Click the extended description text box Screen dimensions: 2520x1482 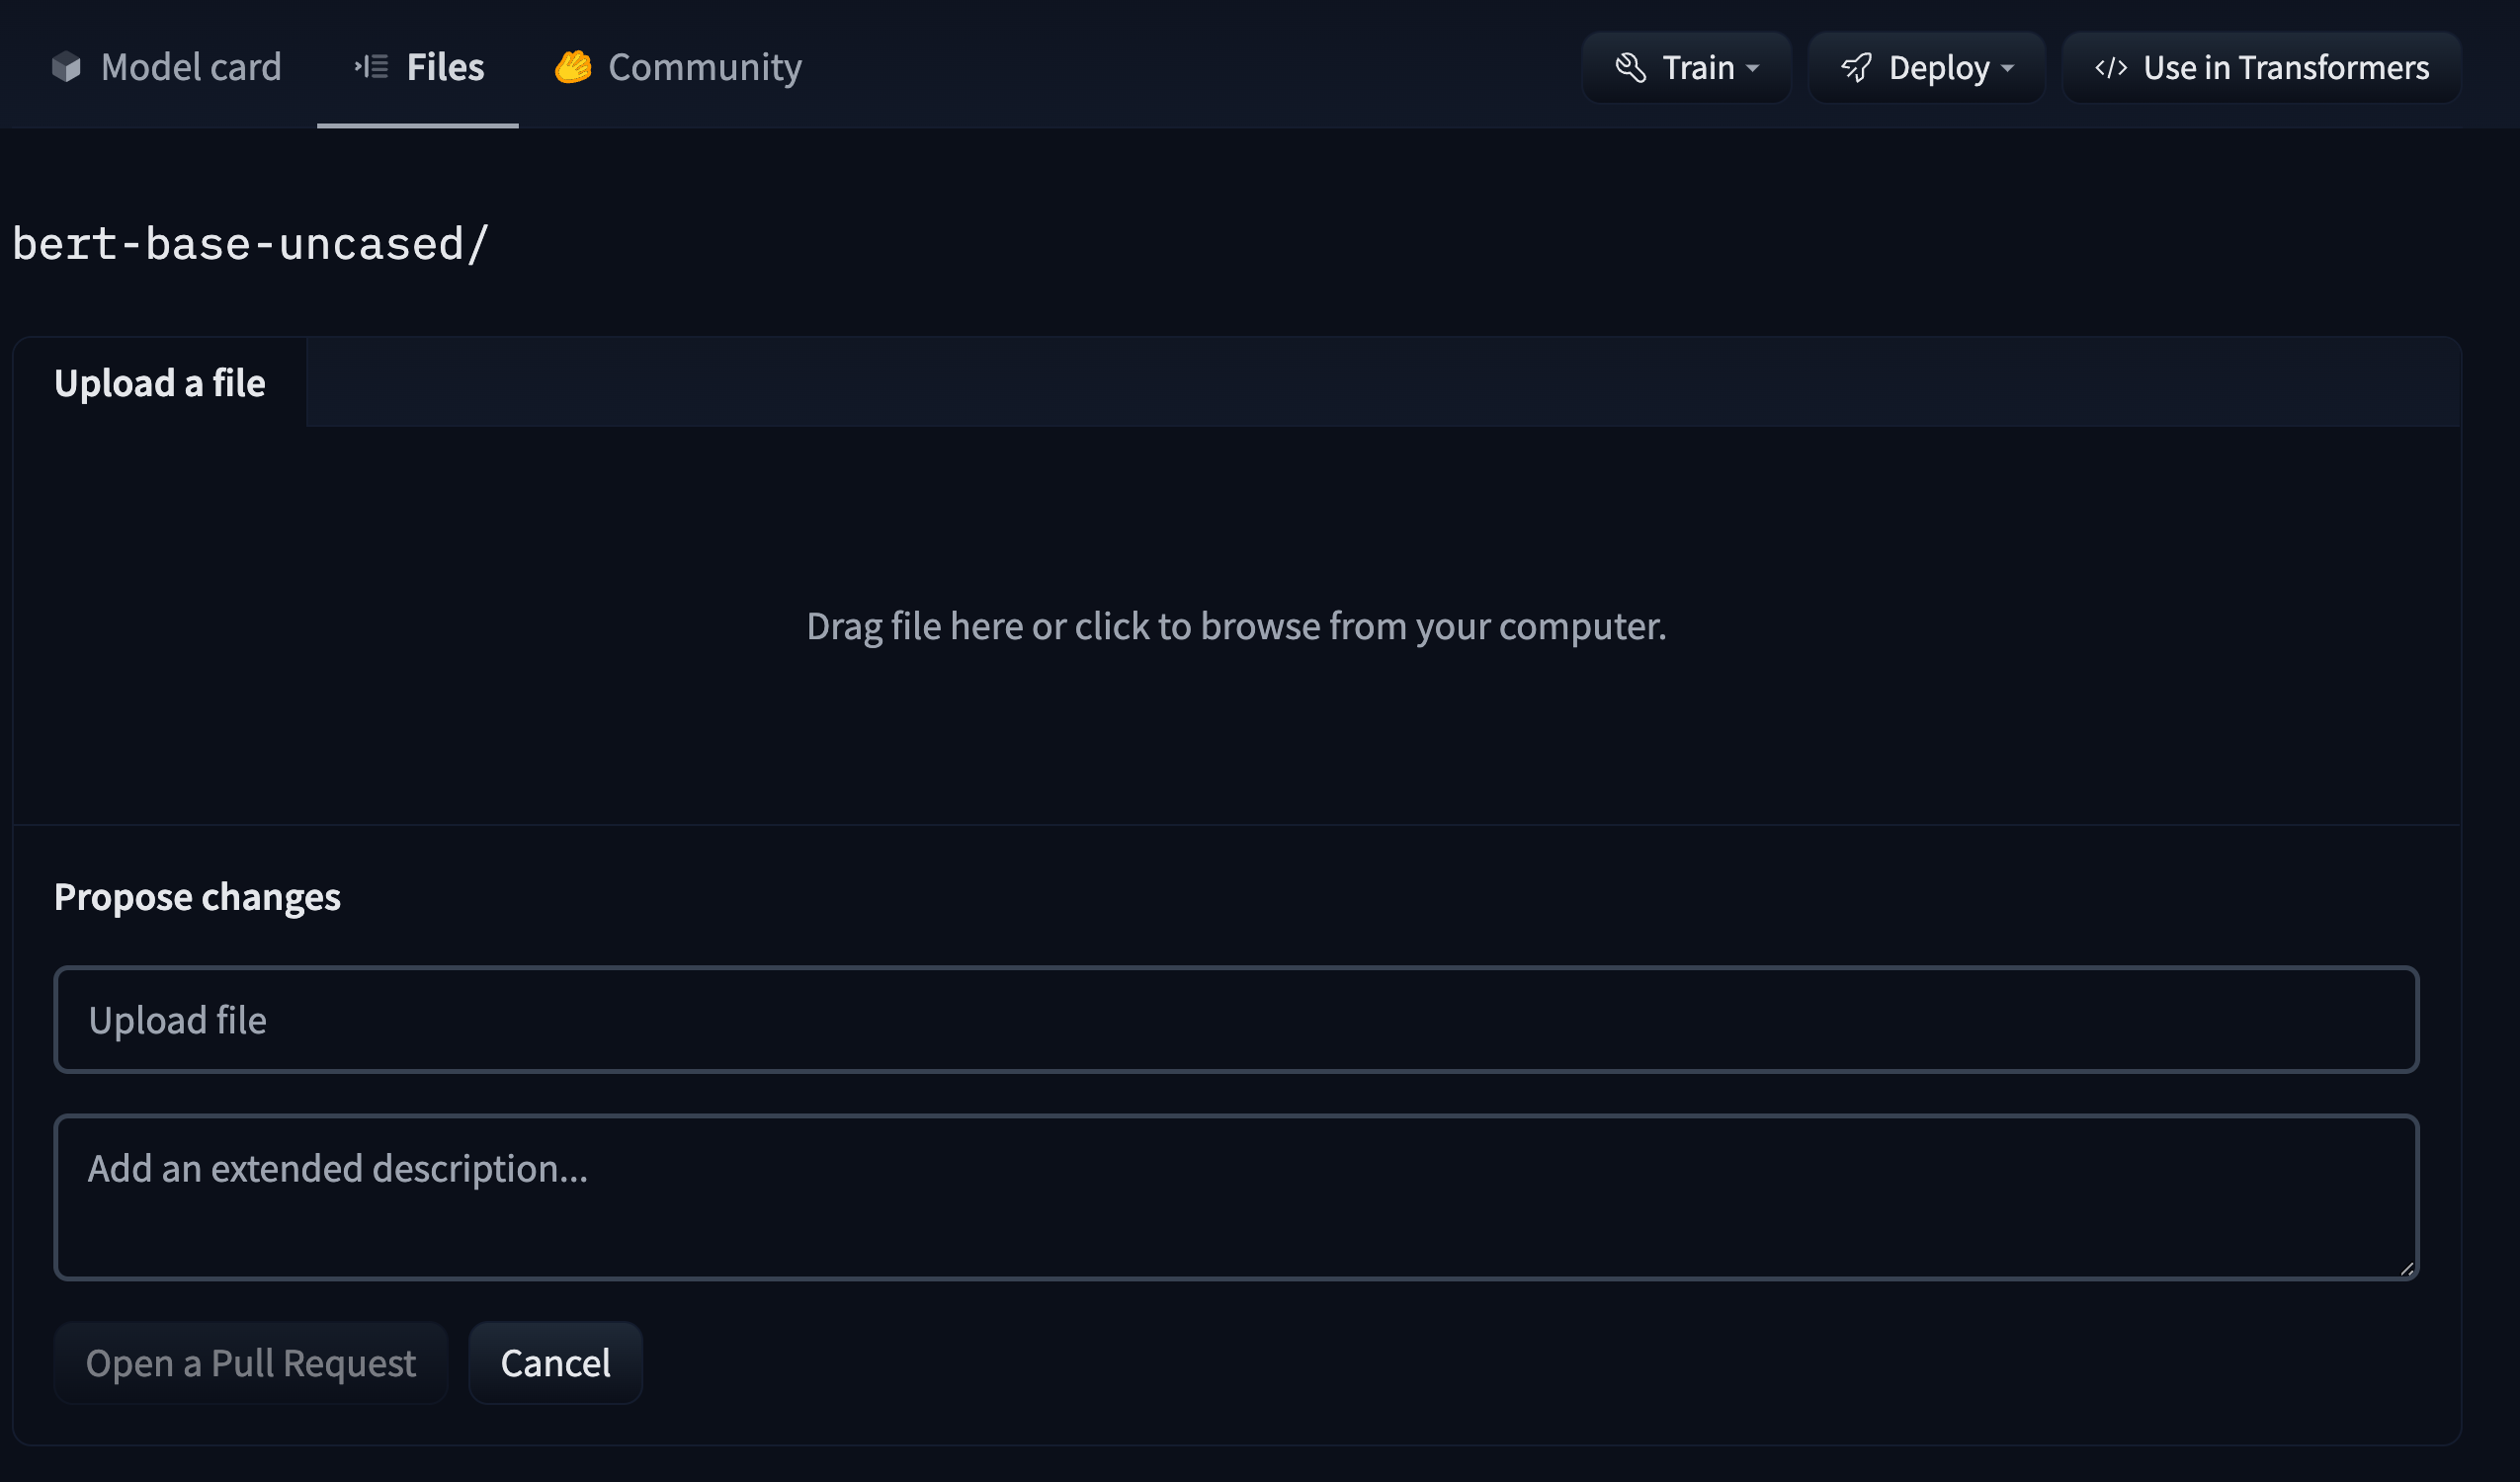coord(1236,1197)
